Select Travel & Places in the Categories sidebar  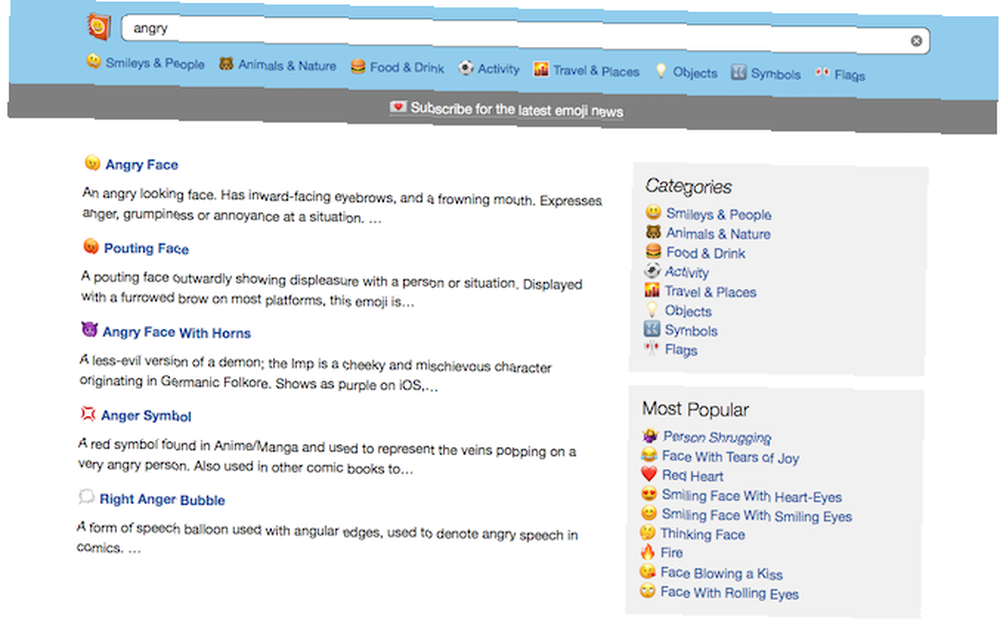(x=710, y=292)
